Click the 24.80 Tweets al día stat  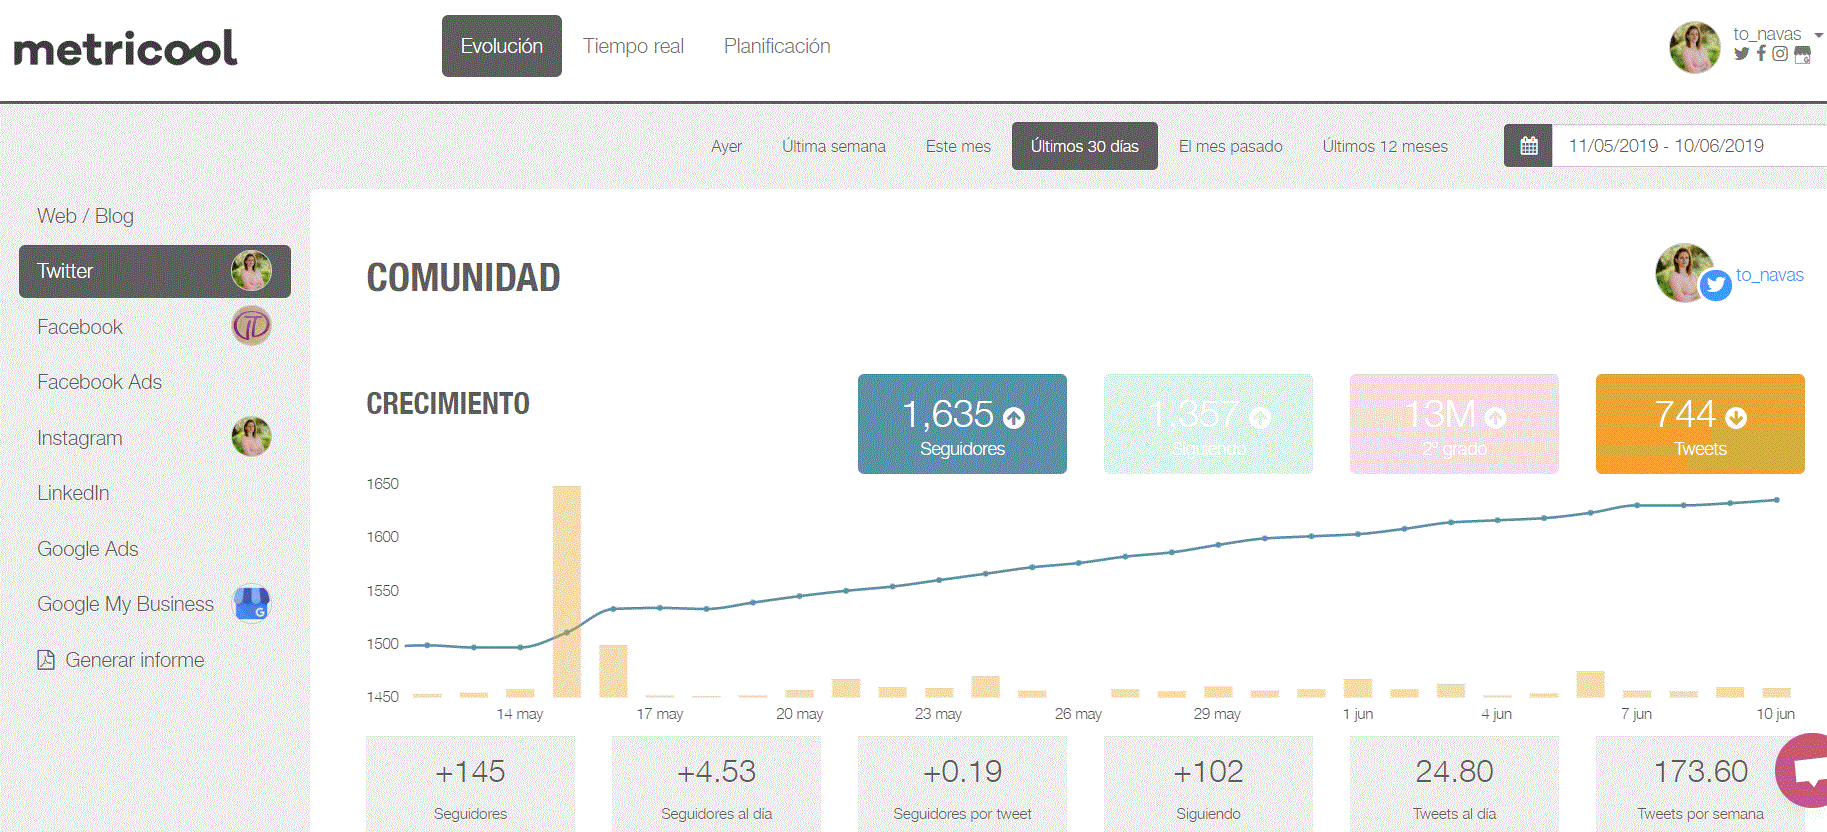tap(1454, 784)
